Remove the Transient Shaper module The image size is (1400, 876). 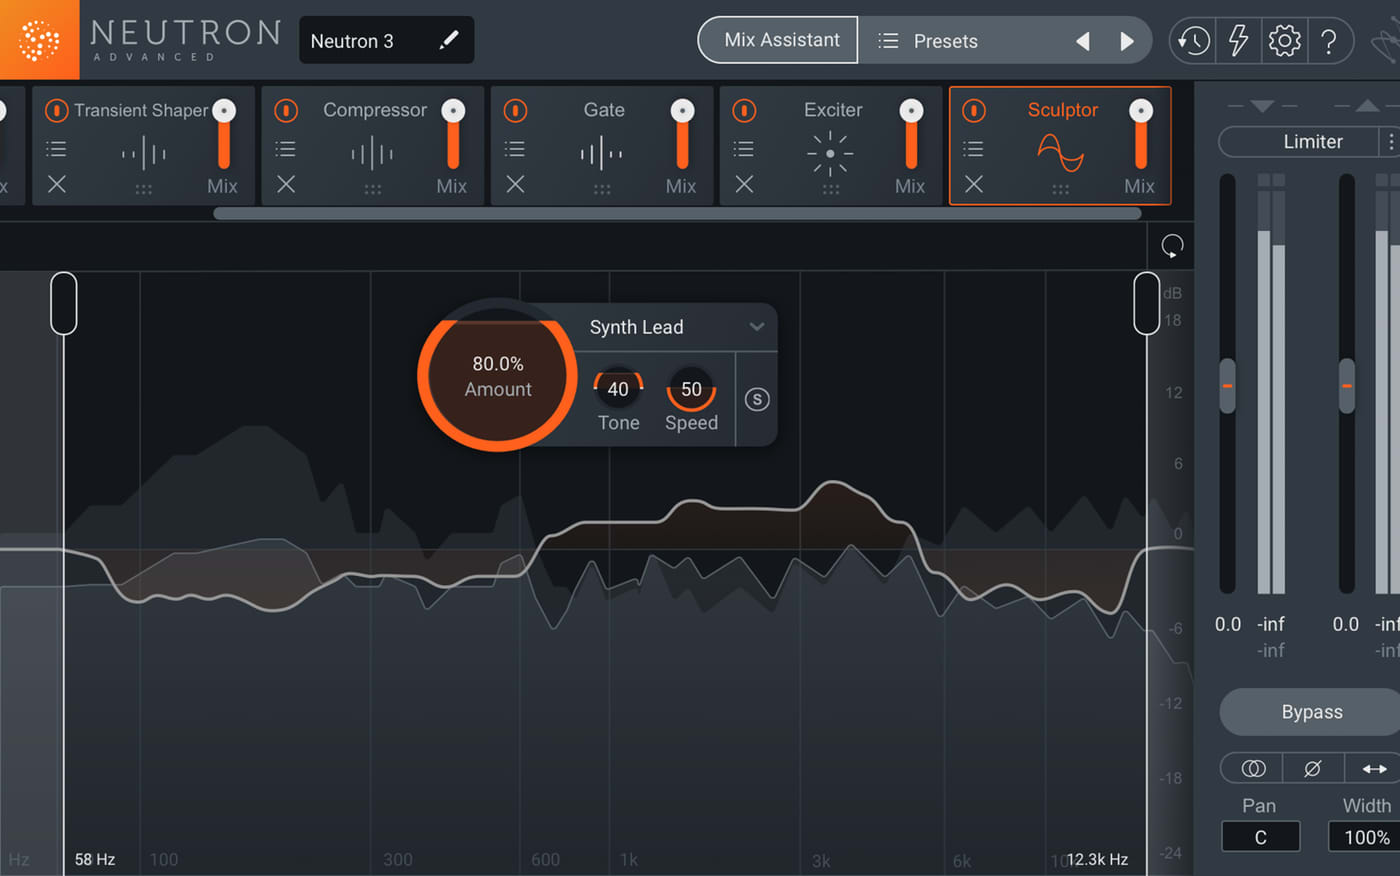click(x=57, y=184)
